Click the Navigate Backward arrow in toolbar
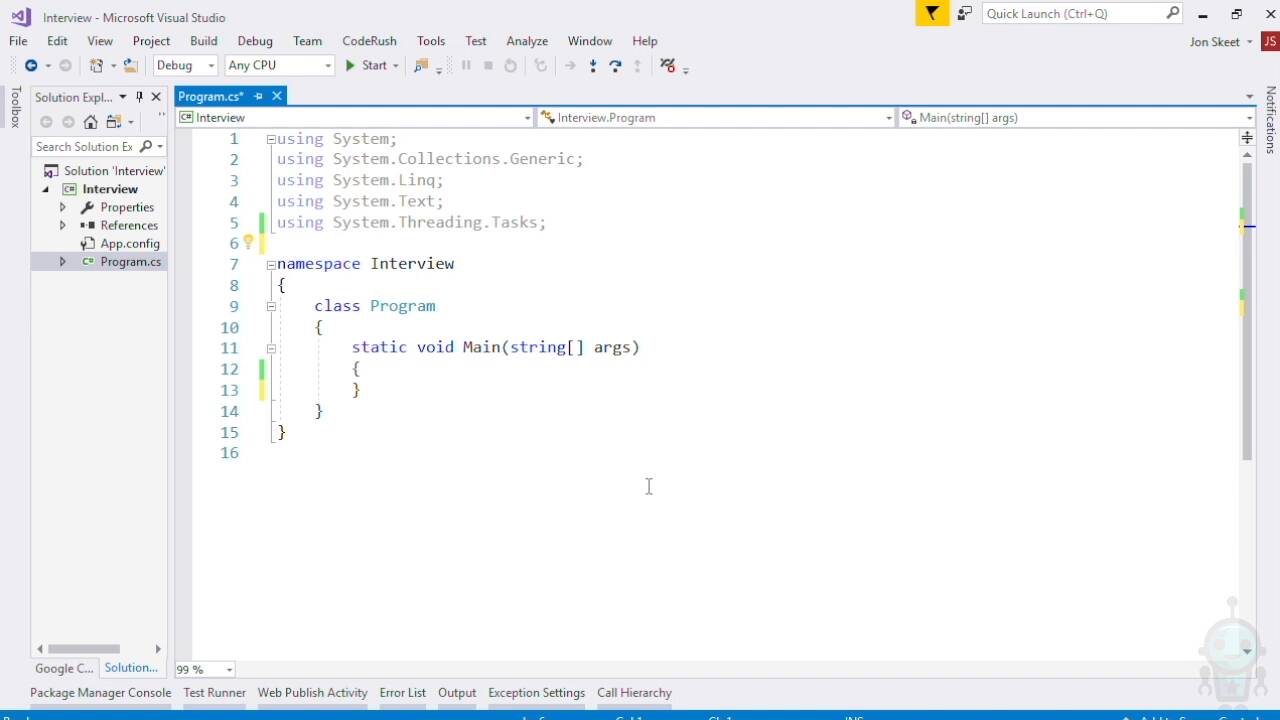The image size is (1280, 720). click(31, 66)
